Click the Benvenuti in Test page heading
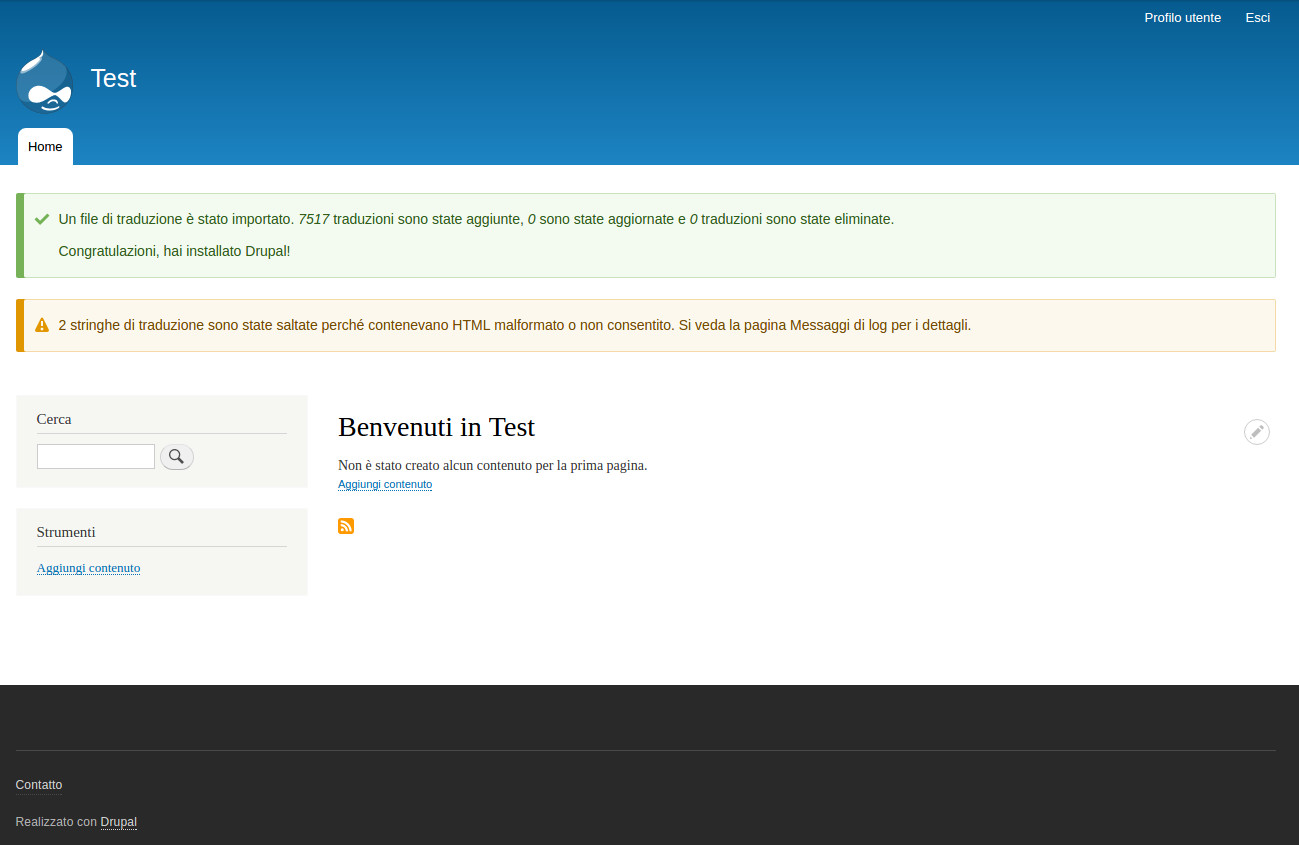Screen dimensions: 1299x845 click(x=436, y=427)
